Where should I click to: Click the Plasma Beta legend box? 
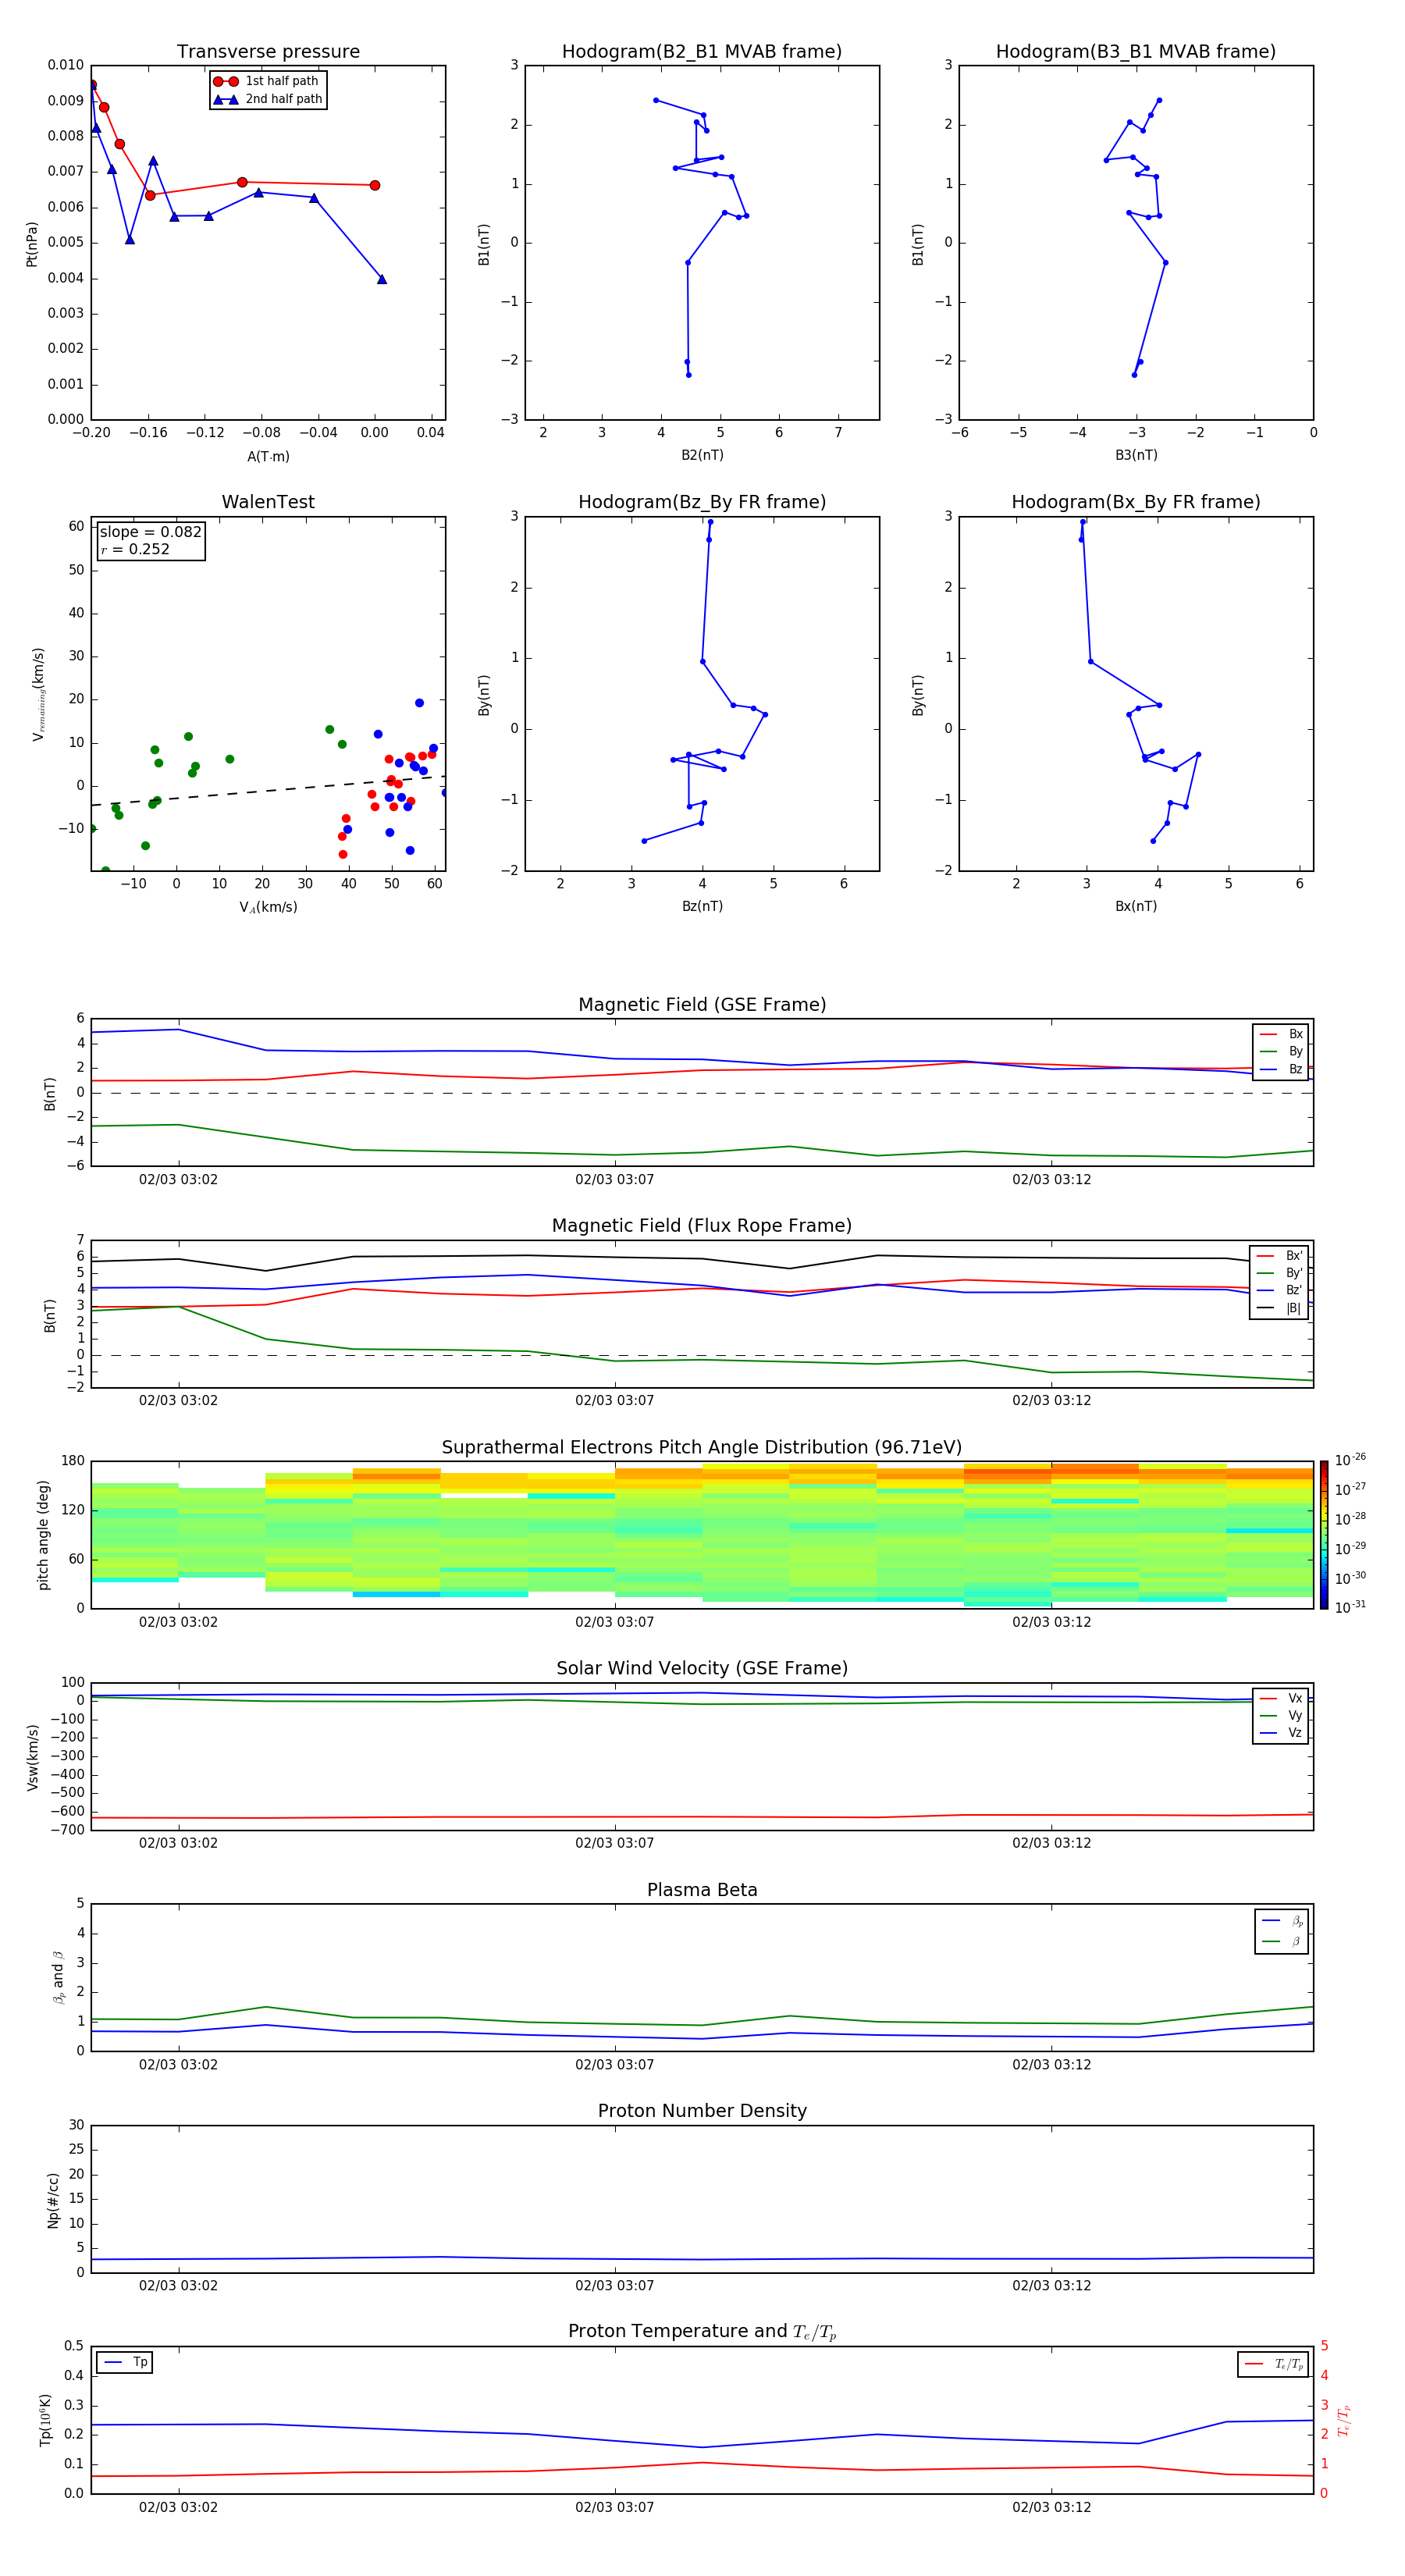coord(1281,1931)
